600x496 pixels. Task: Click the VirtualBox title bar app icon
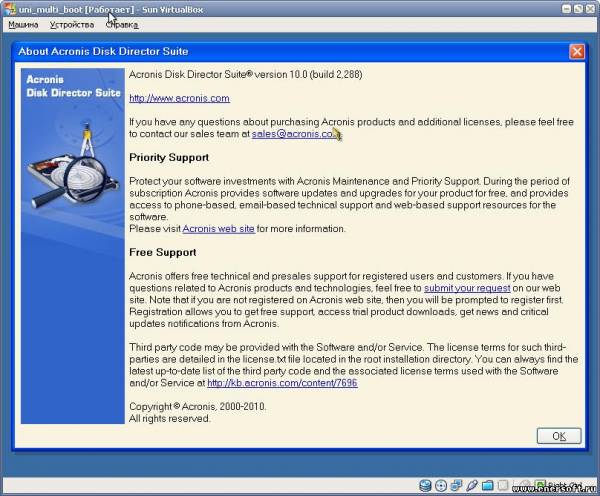[x=10, y=9]
